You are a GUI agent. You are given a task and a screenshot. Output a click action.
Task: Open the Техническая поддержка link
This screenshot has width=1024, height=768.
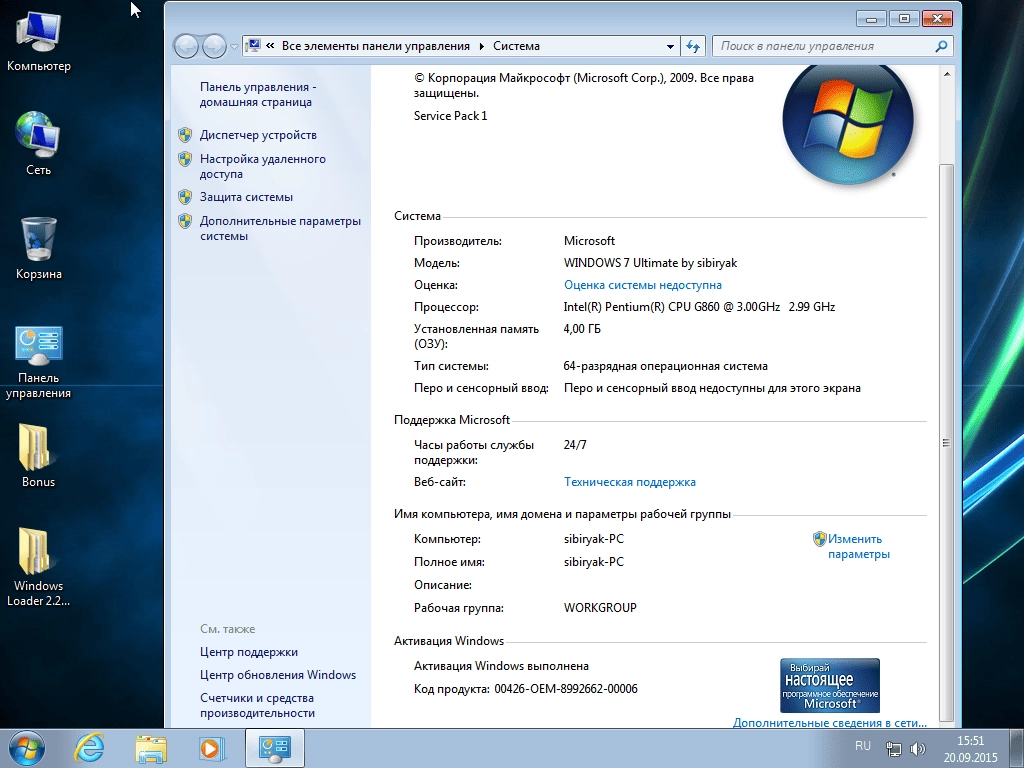630,482
